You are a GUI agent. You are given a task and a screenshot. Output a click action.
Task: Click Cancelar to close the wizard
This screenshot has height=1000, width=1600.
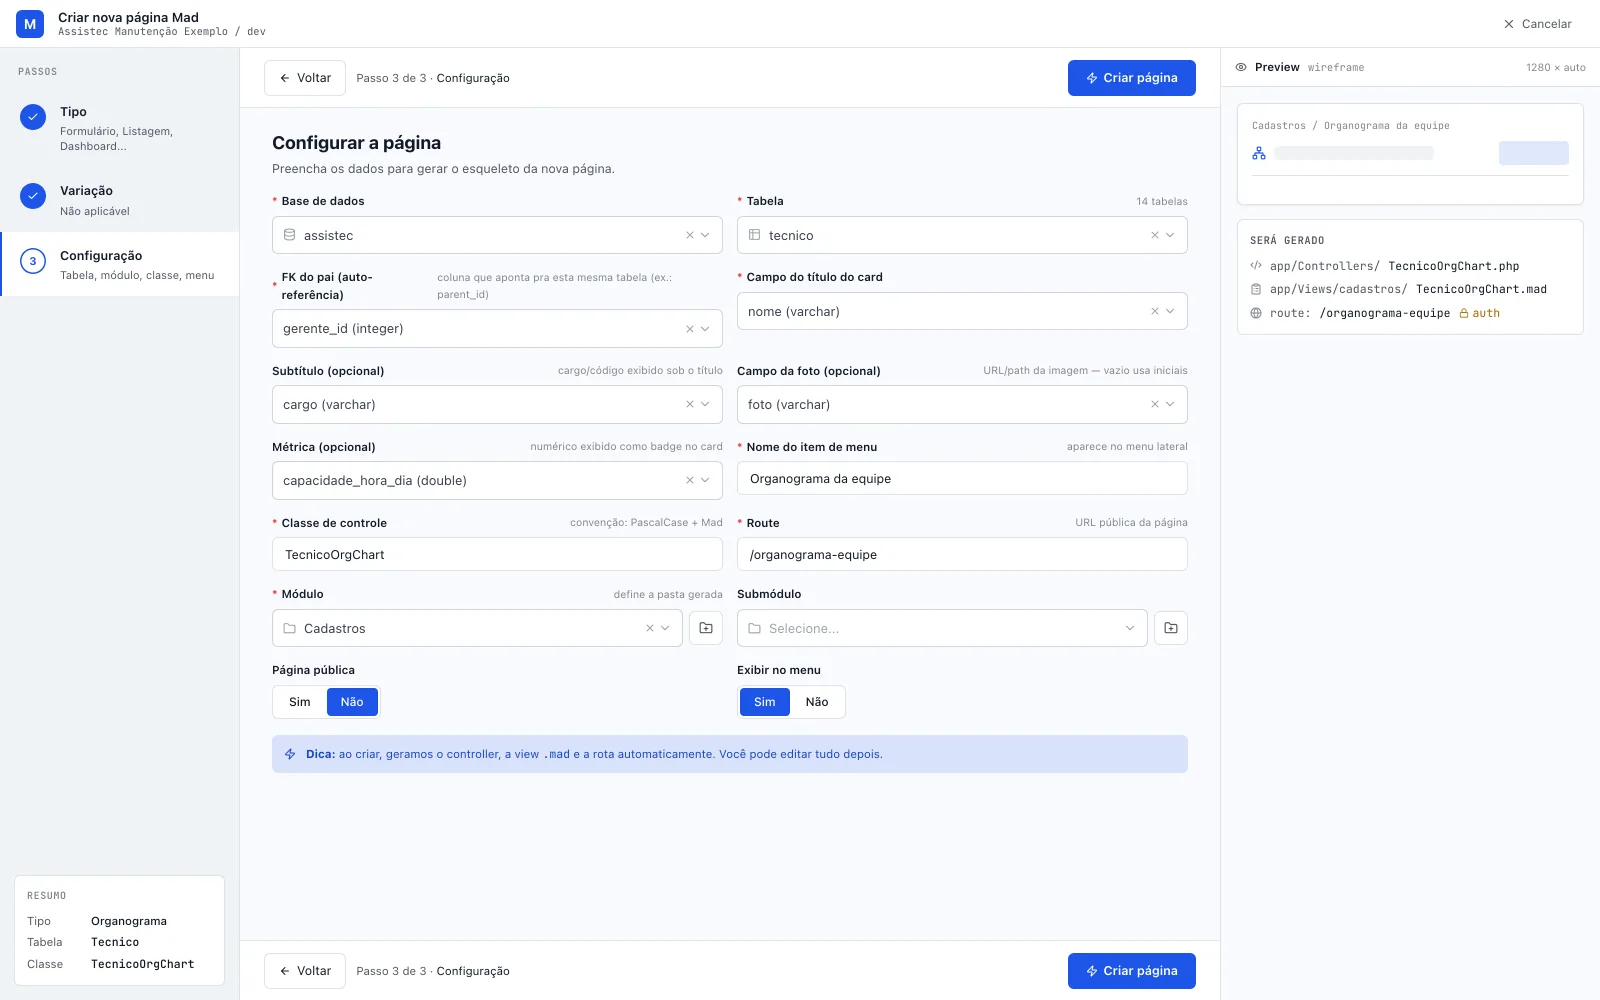click(x=1538, y=24)
